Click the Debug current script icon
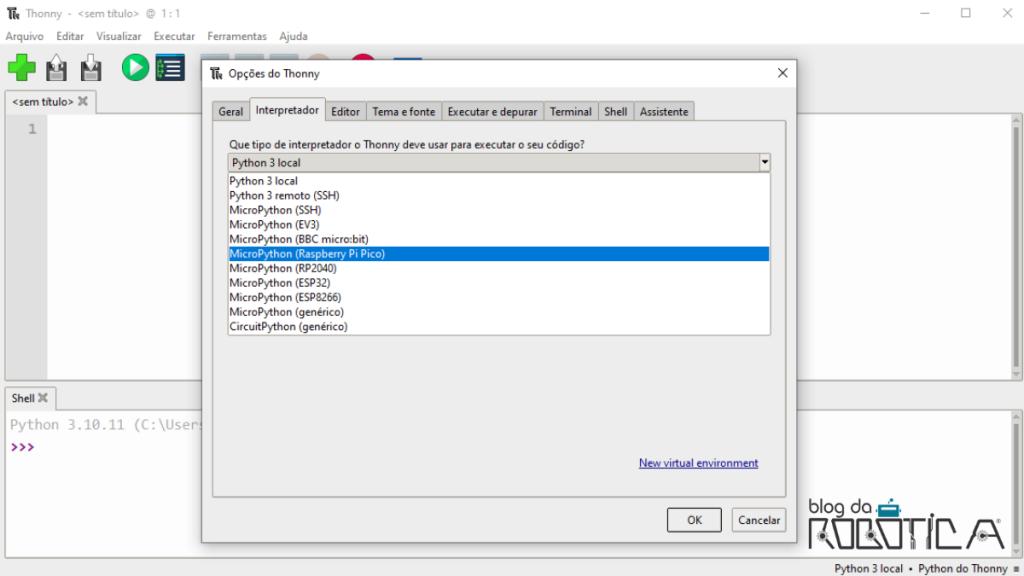This screenshot has height=576, width=1024. [170, 68]
